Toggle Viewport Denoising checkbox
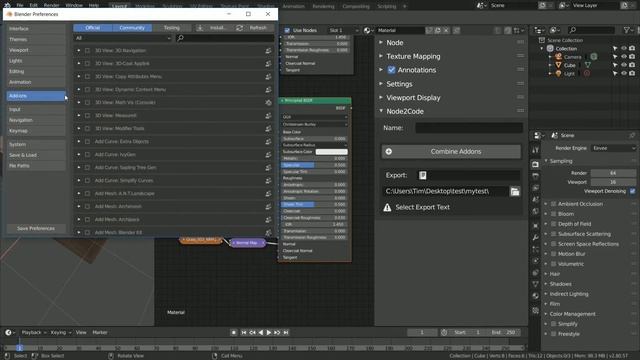 pyautogui.click(x=632, y=191)
